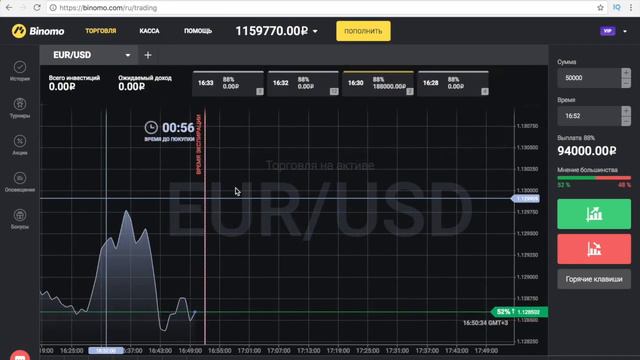
Task: Click the highlighted time marker on chart axis
Action: click(106, 351)
